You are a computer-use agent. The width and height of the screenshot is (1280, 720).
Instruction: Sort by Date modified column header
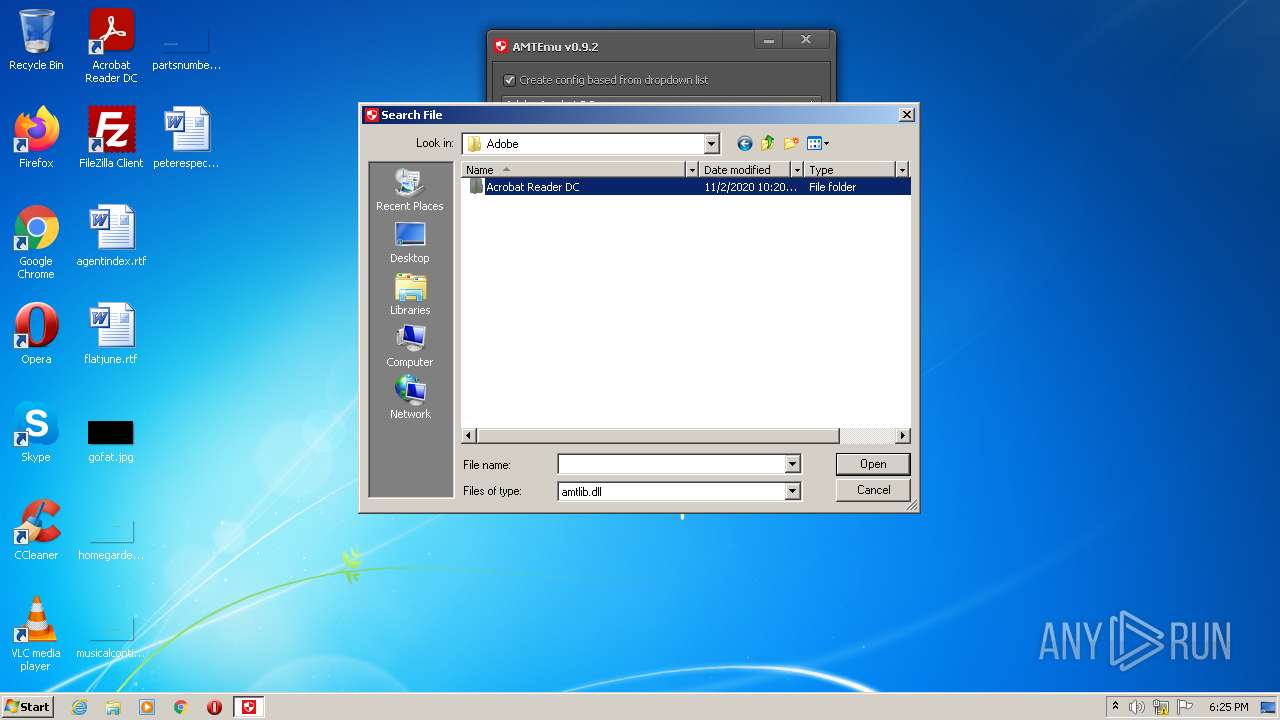(x=745, y=170)
